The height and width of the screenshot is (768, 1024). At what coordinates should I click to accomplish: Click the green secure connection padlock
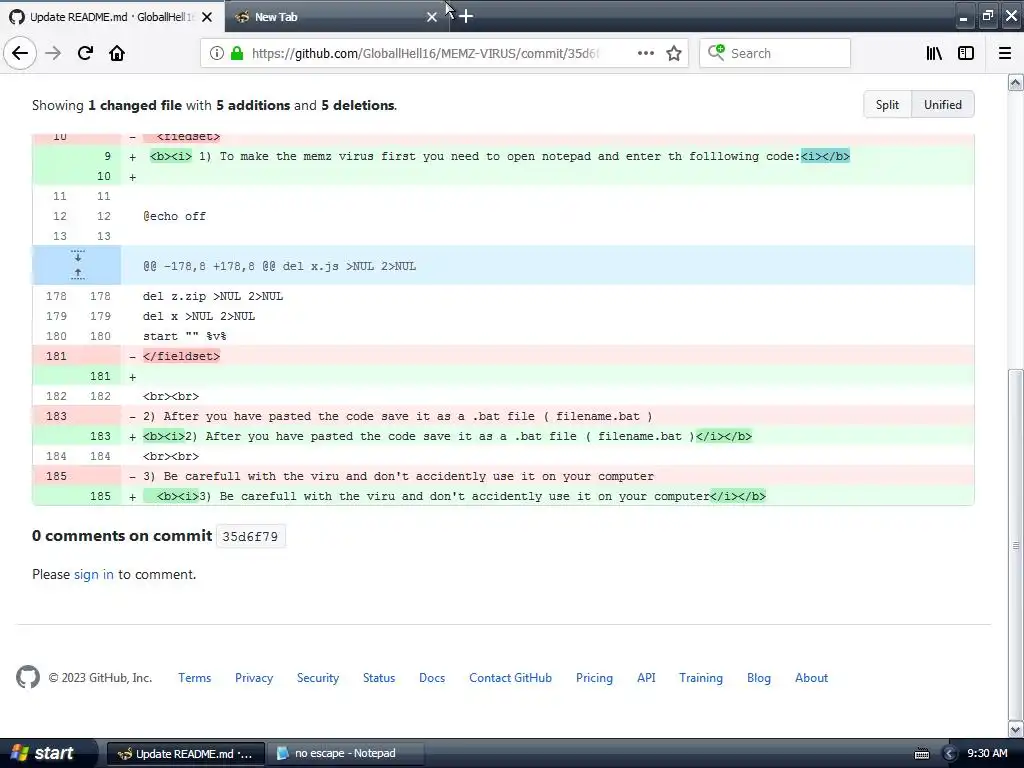(237, 53)
